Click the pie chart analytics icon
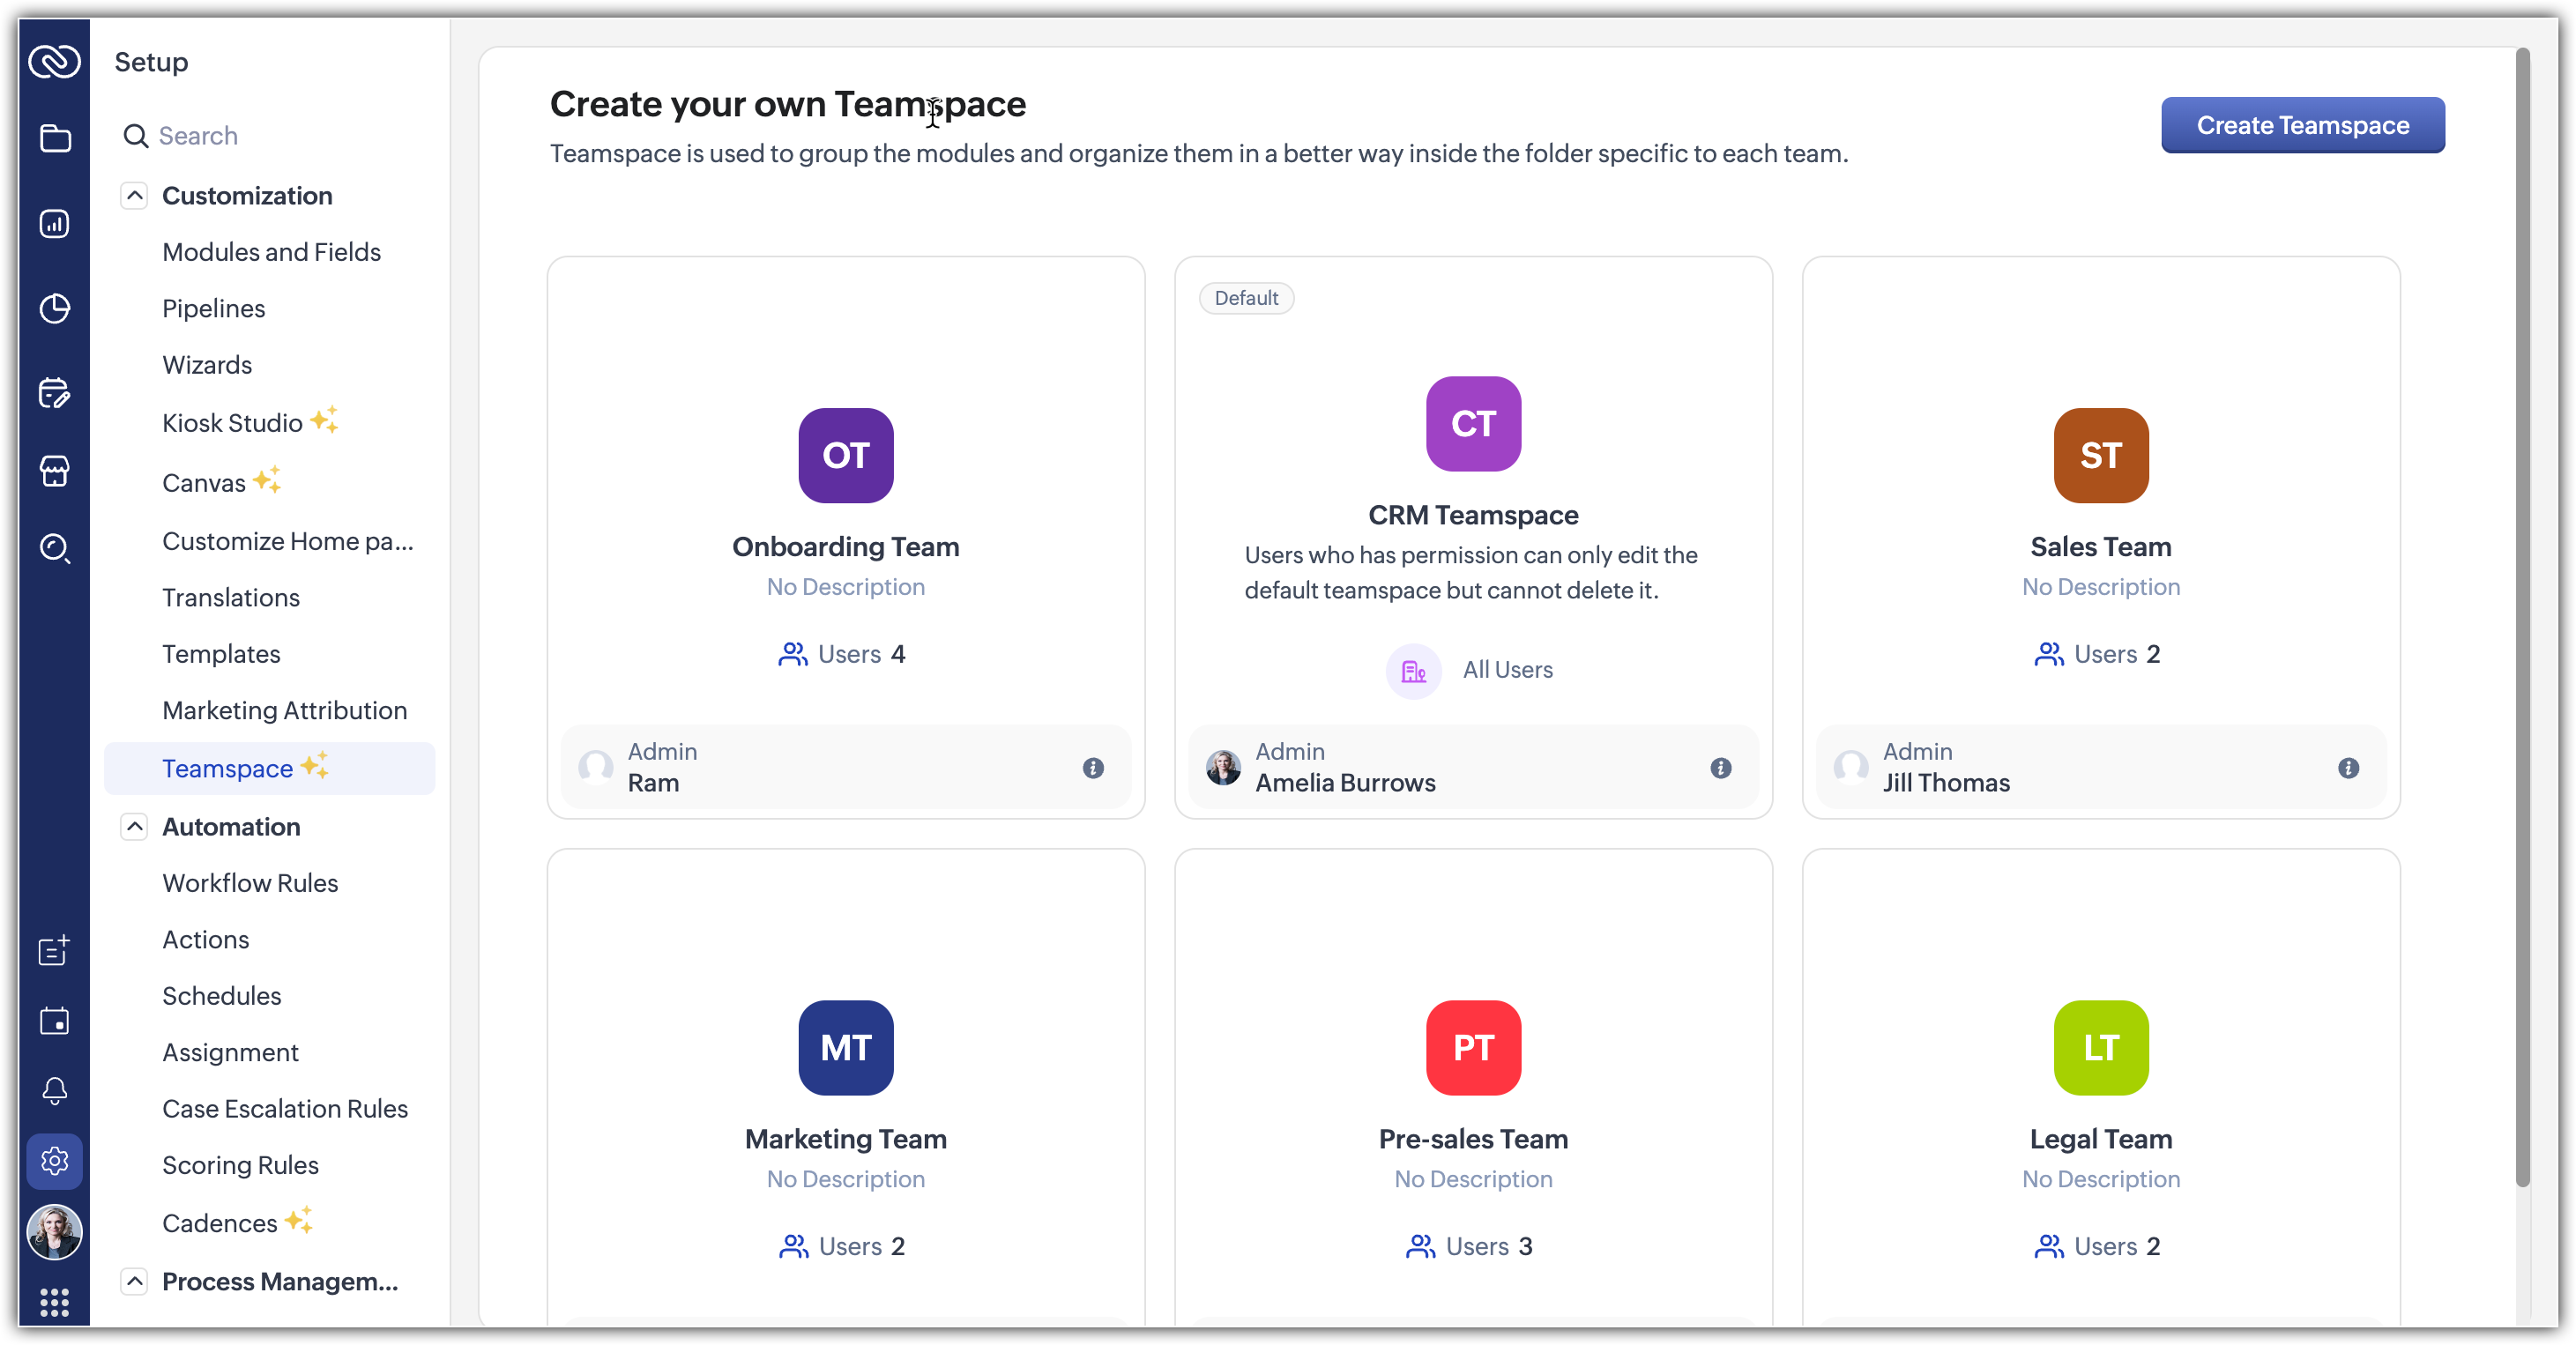 tap(55, 309)
